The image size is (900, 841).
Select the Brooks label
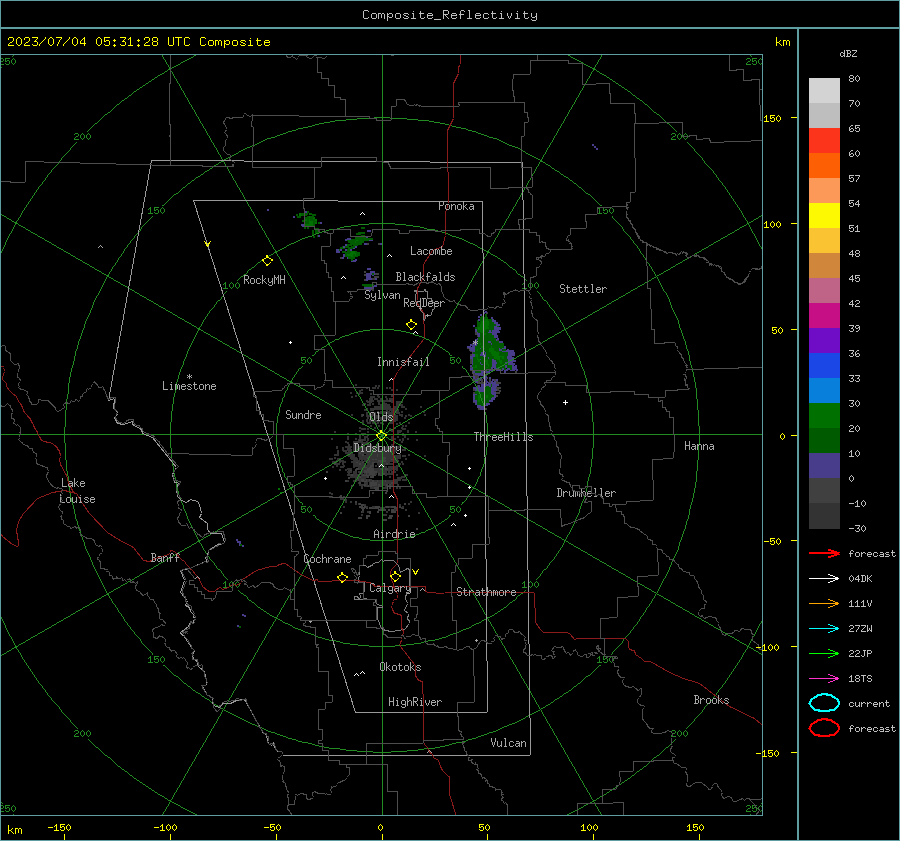711,700
